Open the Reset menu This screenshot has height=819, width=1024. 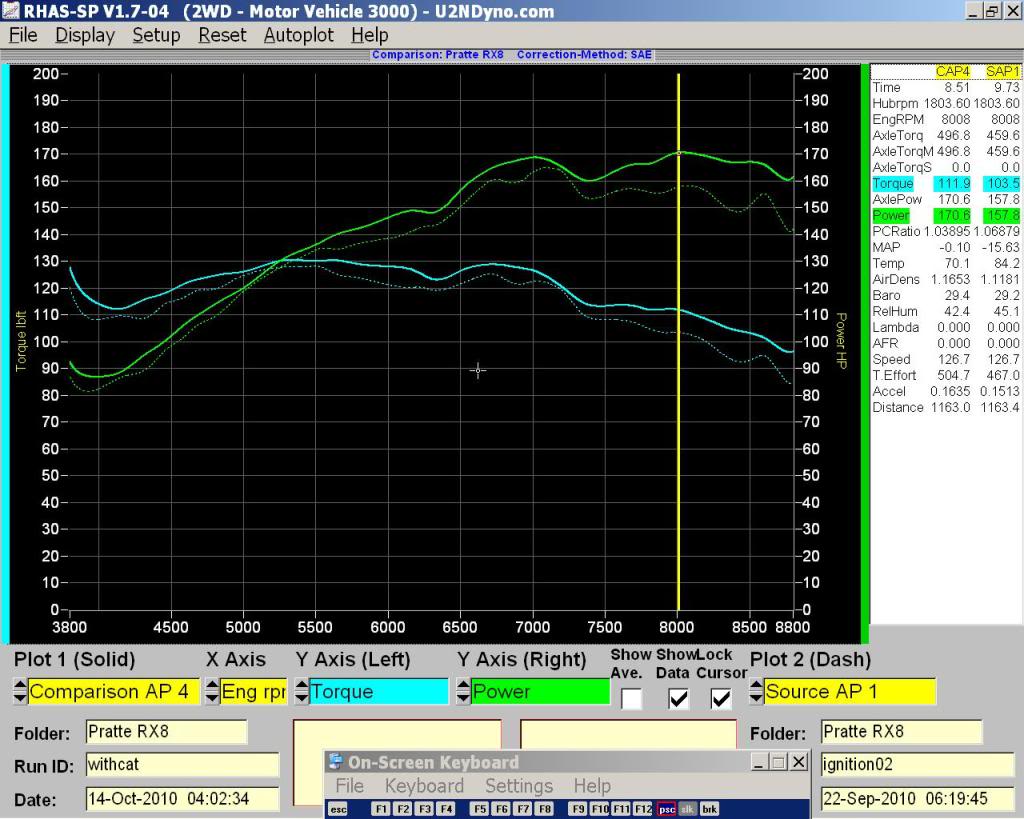[222, 35]
